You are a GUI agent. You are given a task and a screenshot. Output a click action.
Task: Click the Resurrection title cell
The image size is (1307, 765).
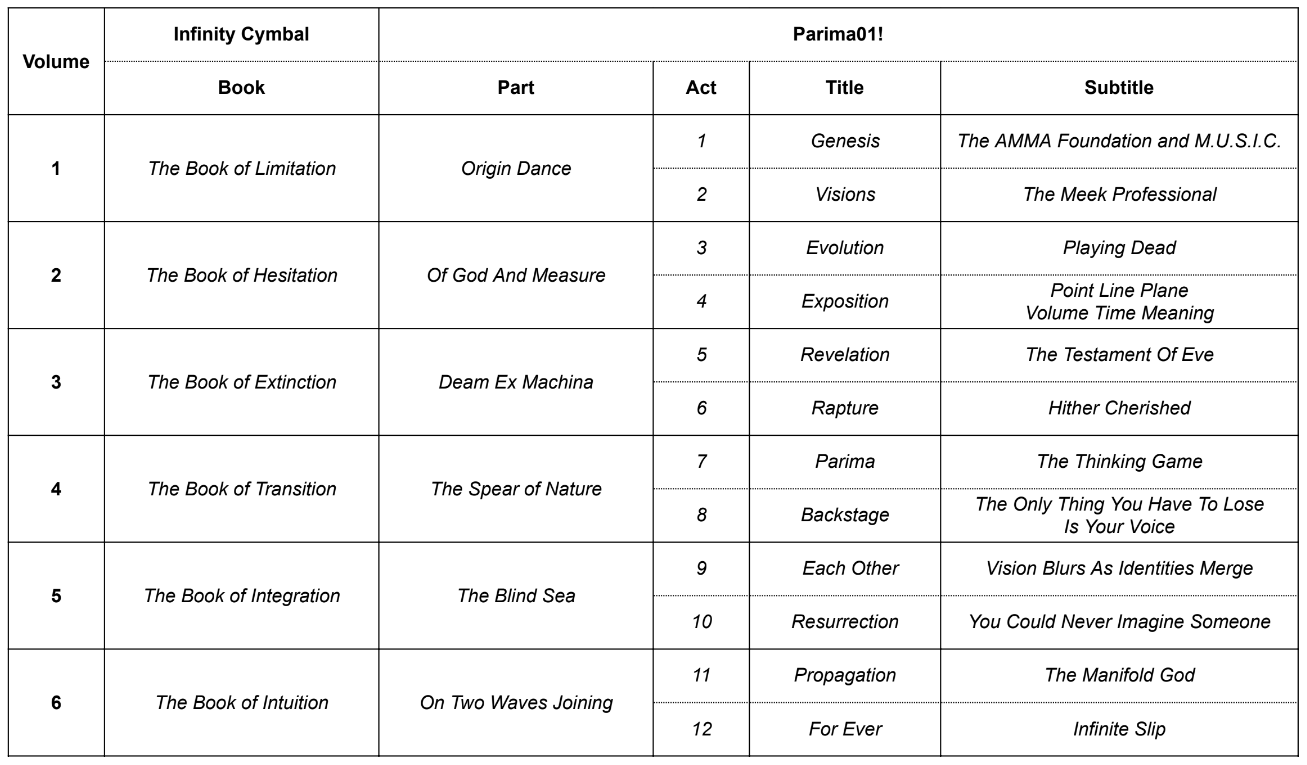point(845,622)
